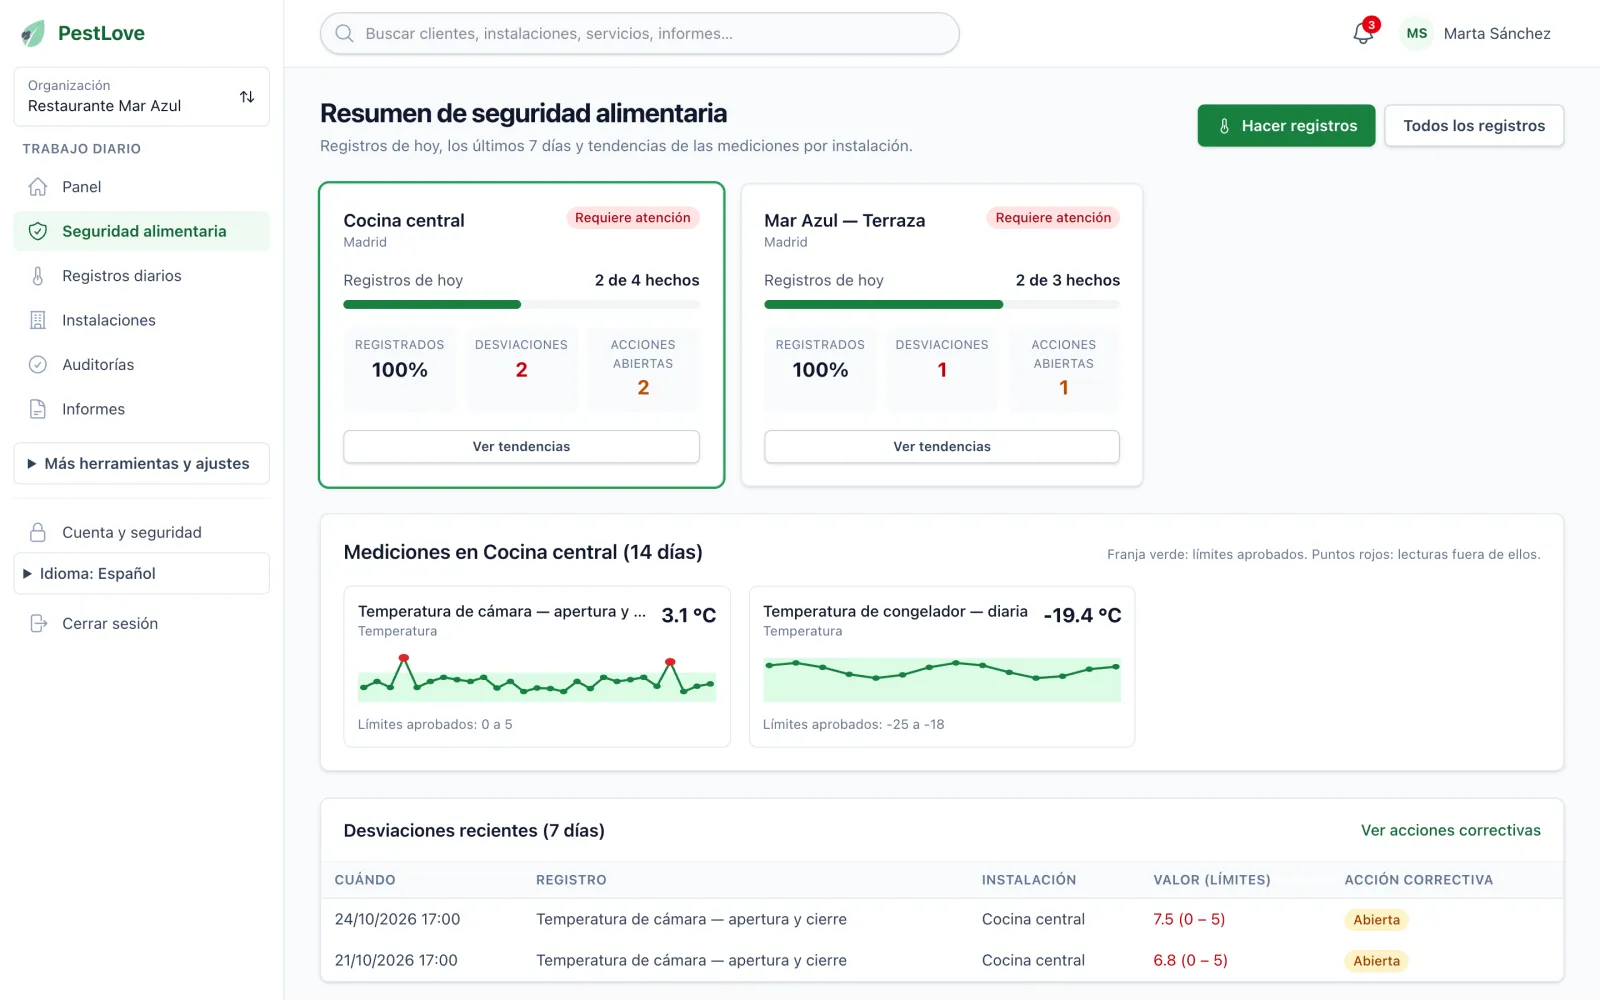Click thermometer icon on Hacer registros button
Image resolution: width=1600 pixels, height=1000 pixels.
tap(1224, 126)
